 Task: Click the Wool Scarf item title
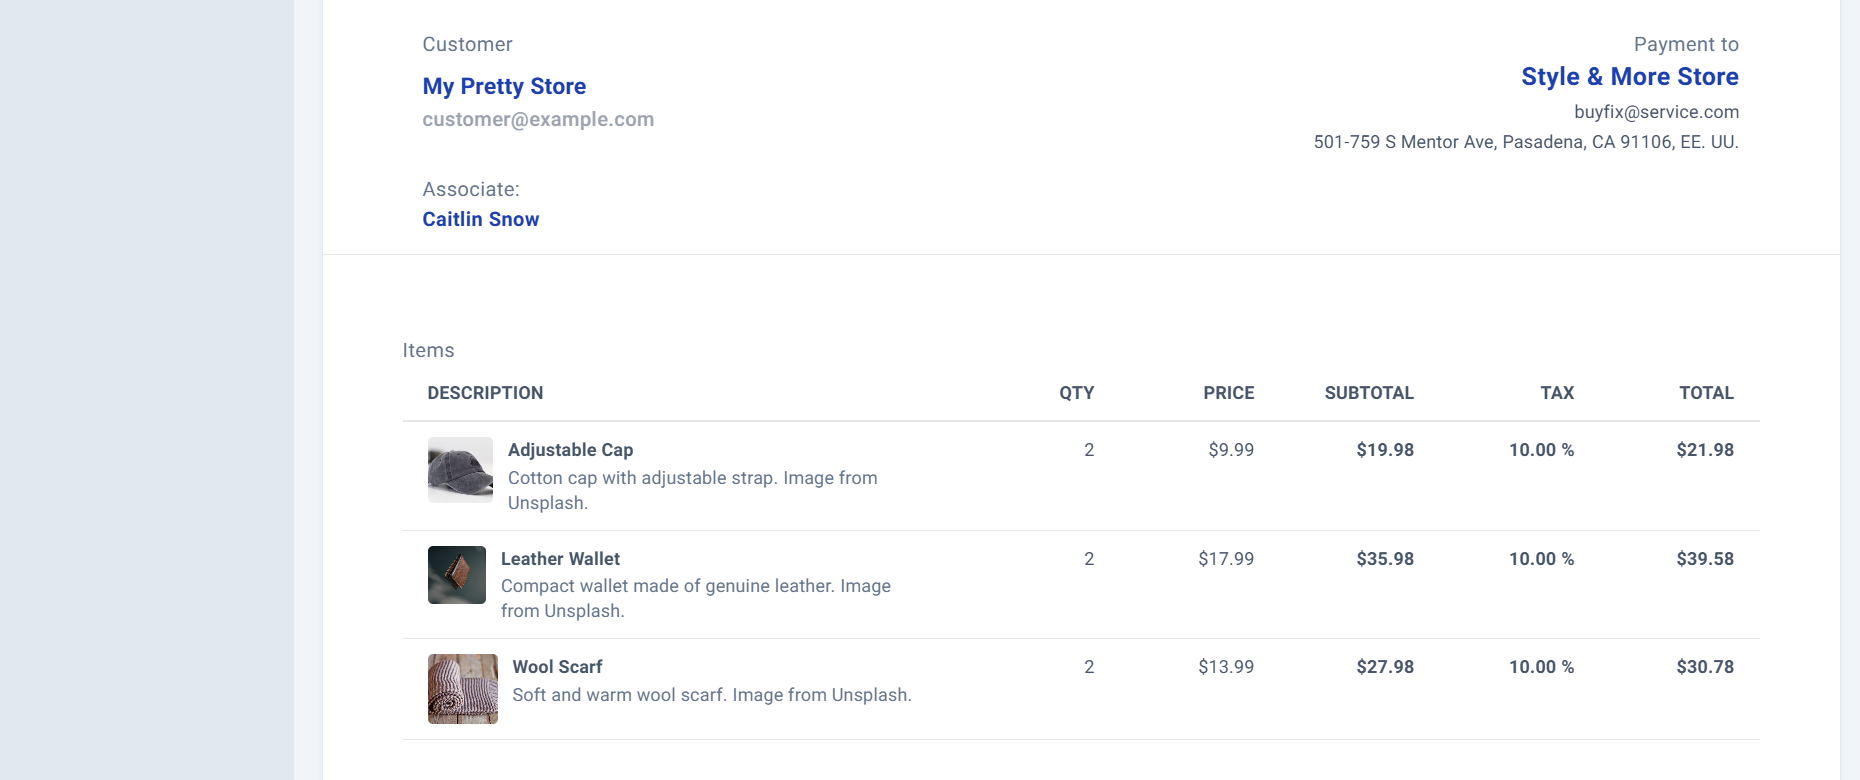click(x=557, y=667)
